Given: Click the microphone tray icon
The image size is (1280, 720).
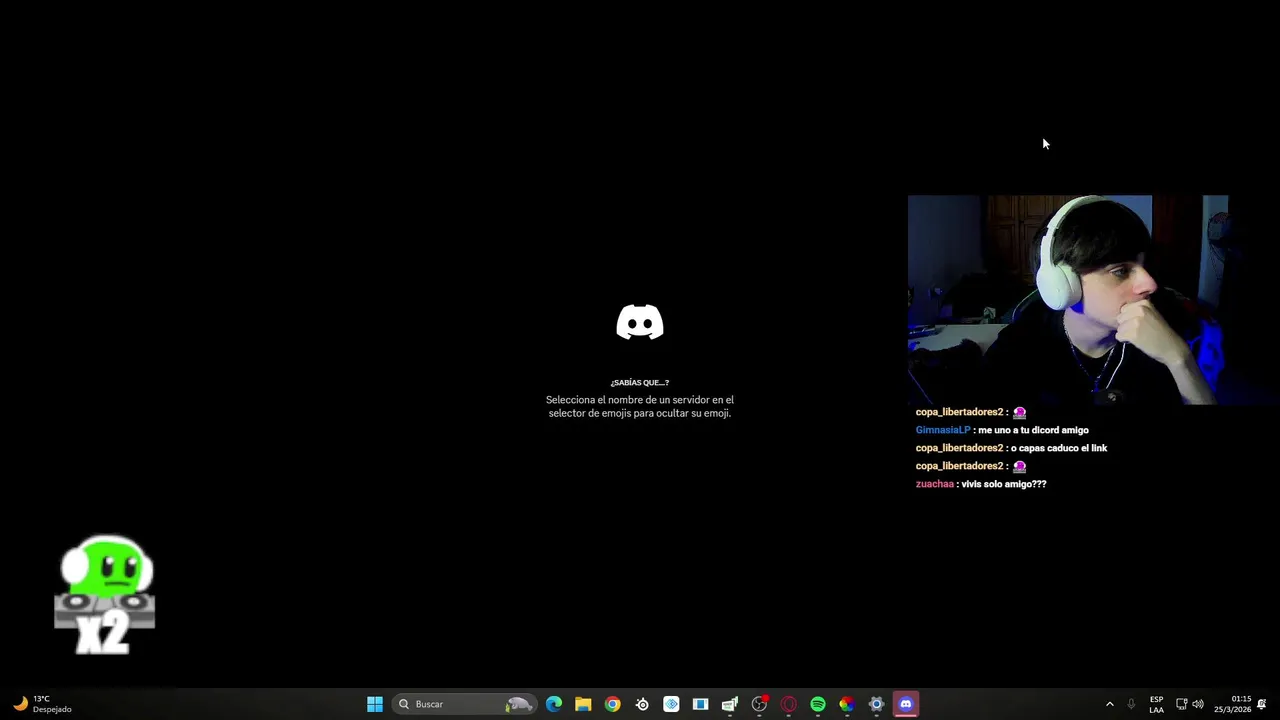Looking at the screenshot, I should [x=1131, y=704].
